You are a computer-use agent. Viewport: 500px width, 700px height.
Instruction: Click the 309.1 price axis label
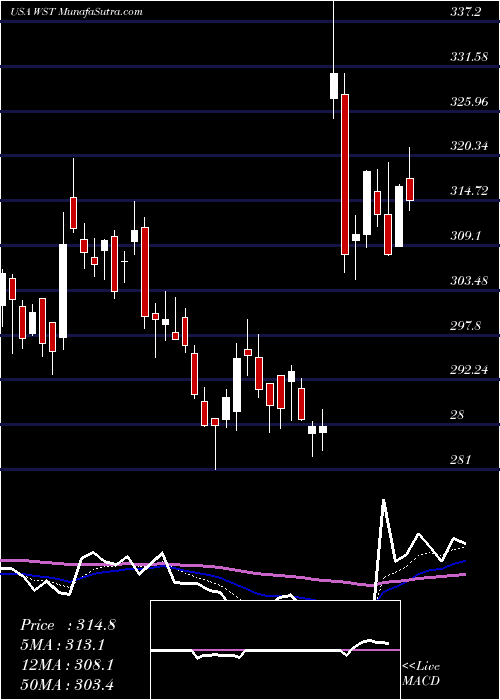465,235
